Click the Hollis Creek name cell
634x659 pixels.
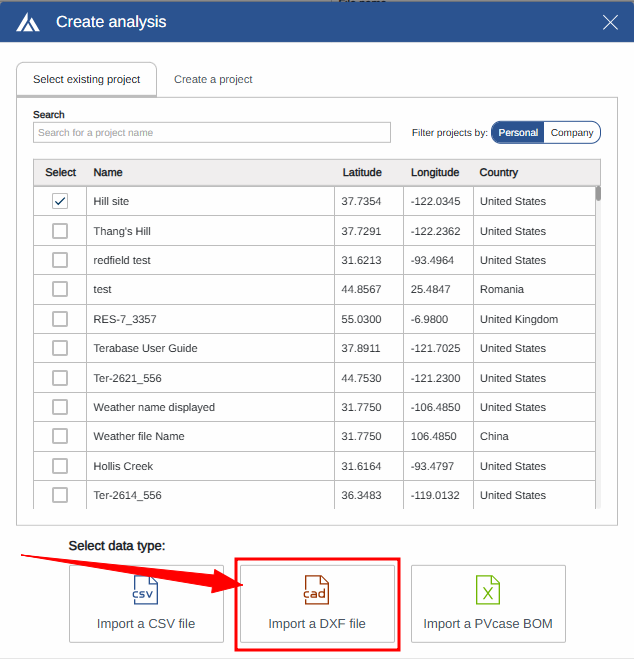click(210, 466)
